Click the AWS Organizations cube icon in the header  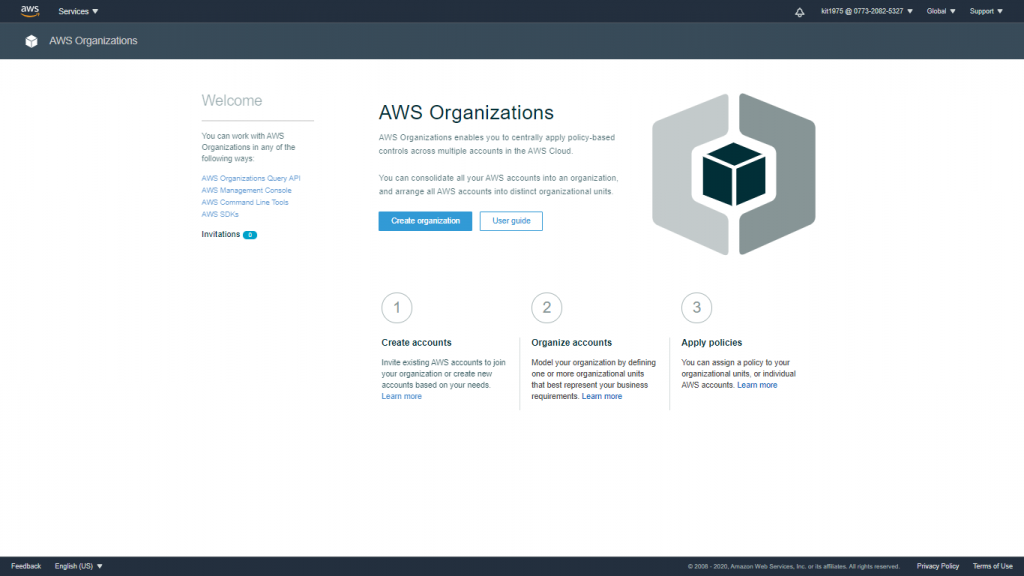click(x=30, y=41)
